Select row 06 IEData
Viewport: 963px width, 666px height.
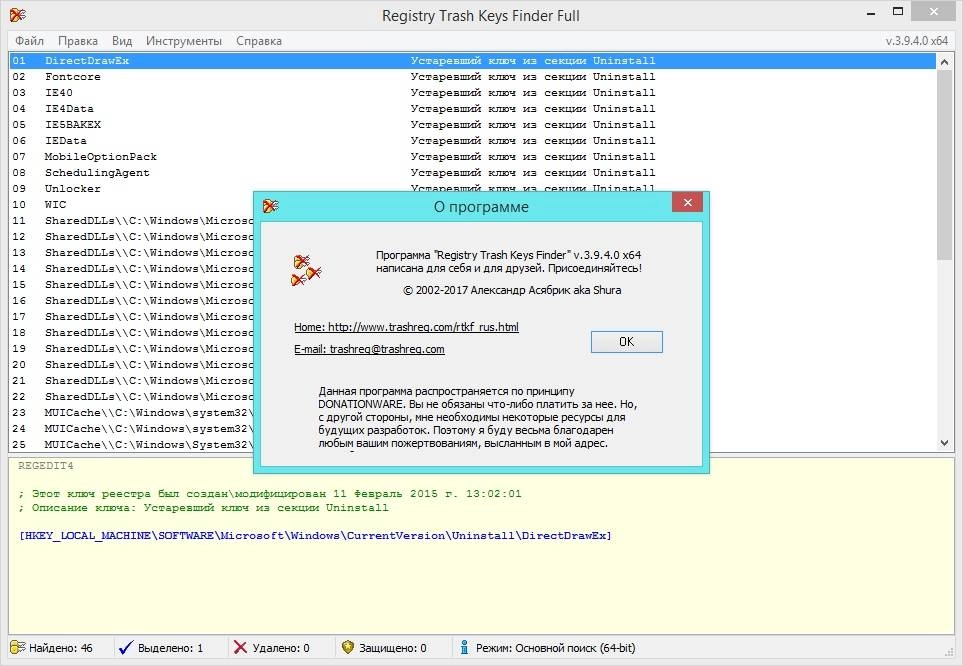click(472, 141)
